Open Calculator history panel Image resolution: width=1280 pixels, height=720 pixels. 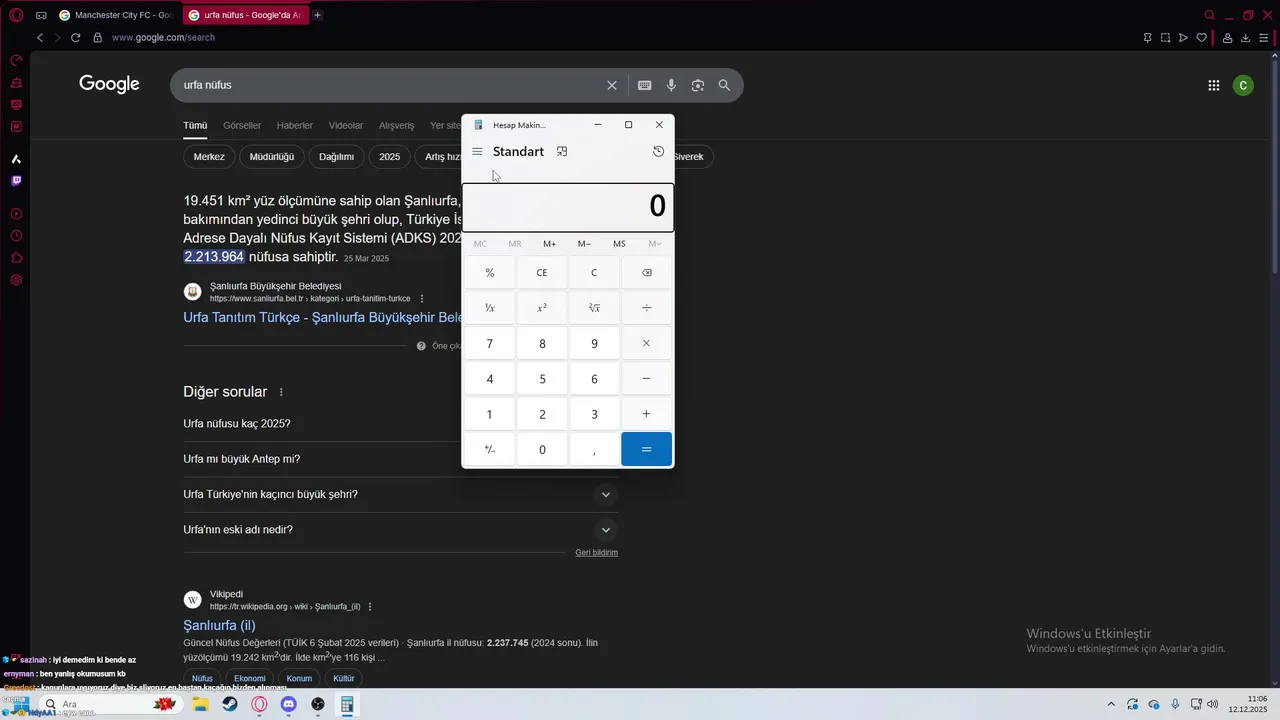658,152
